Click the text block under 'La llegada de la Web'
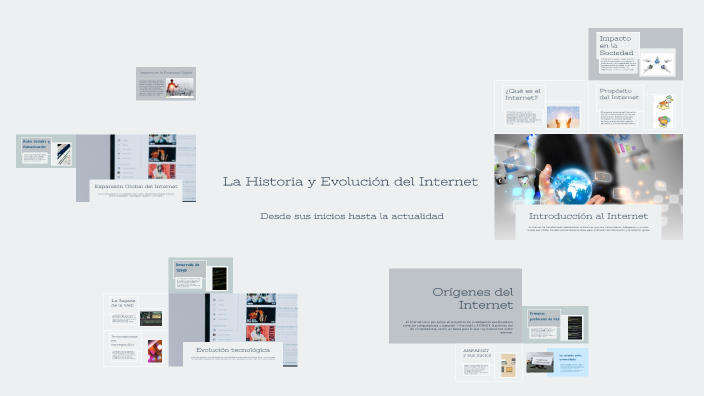The height and width of the screenshot is (396, 704). [x=123, y=318]
